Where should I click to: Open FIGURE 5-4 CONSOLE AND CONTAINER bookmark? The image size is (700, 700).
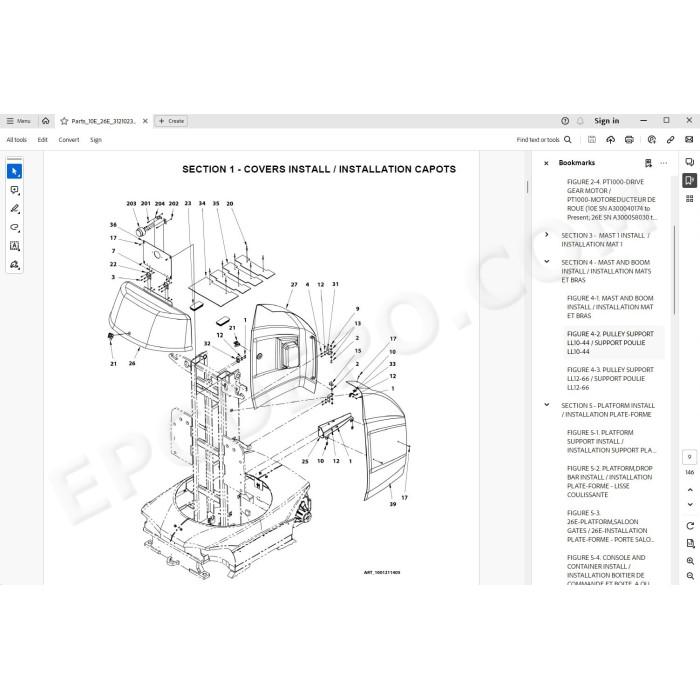coord(608,570)
